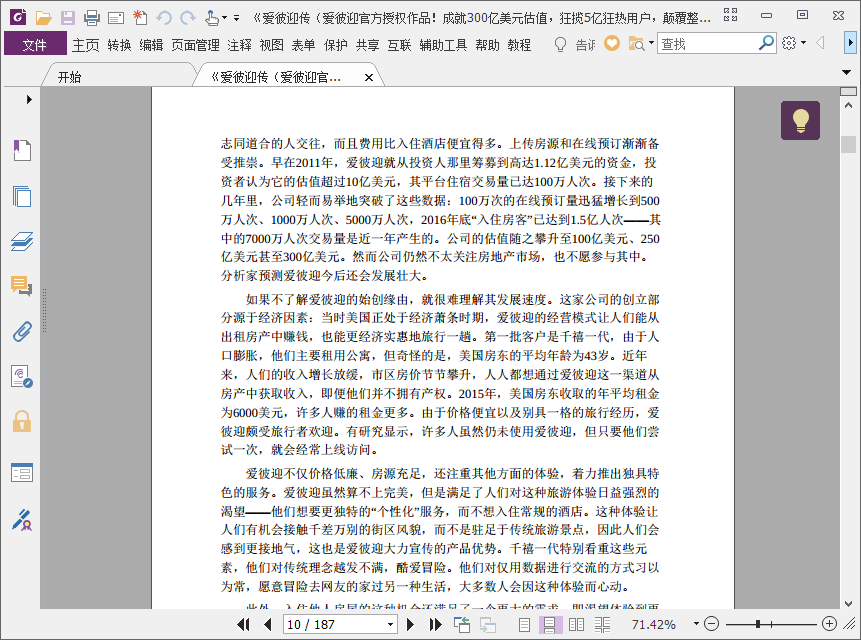Open the Layers panel icon
This screenshot has width=861, height=640.
click(x=22, y=241)
